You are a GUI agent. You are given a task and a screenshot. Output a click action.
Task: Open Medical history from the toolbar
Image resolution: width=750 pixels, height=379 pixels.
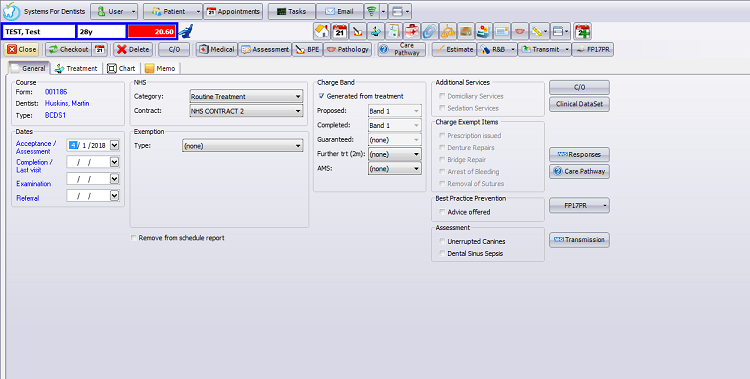tap(217, 49)
